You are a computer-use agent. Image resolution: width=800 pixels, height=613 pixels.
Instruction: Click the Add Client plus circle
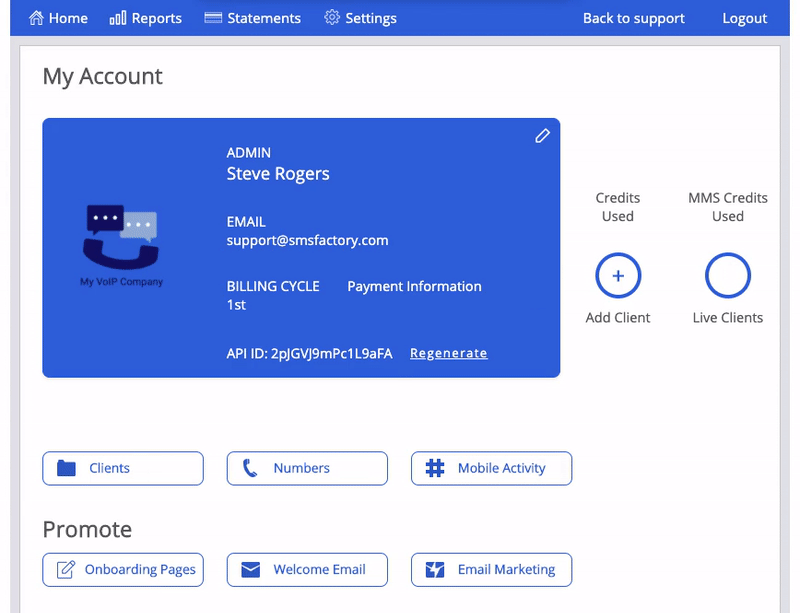[618, 276]
